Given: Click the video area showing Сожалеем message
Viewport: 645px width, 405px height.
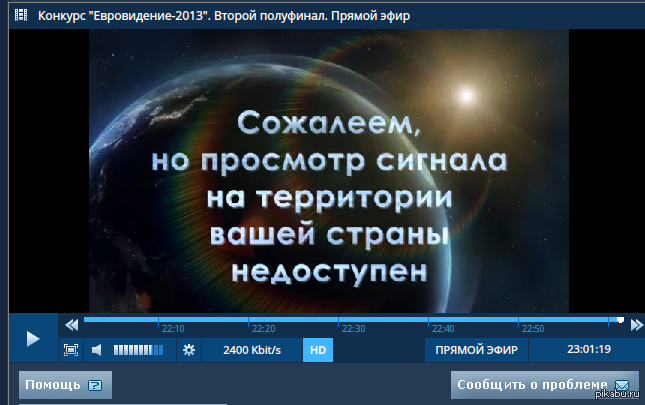Looking at the screenshot, I should pos(329,171).
